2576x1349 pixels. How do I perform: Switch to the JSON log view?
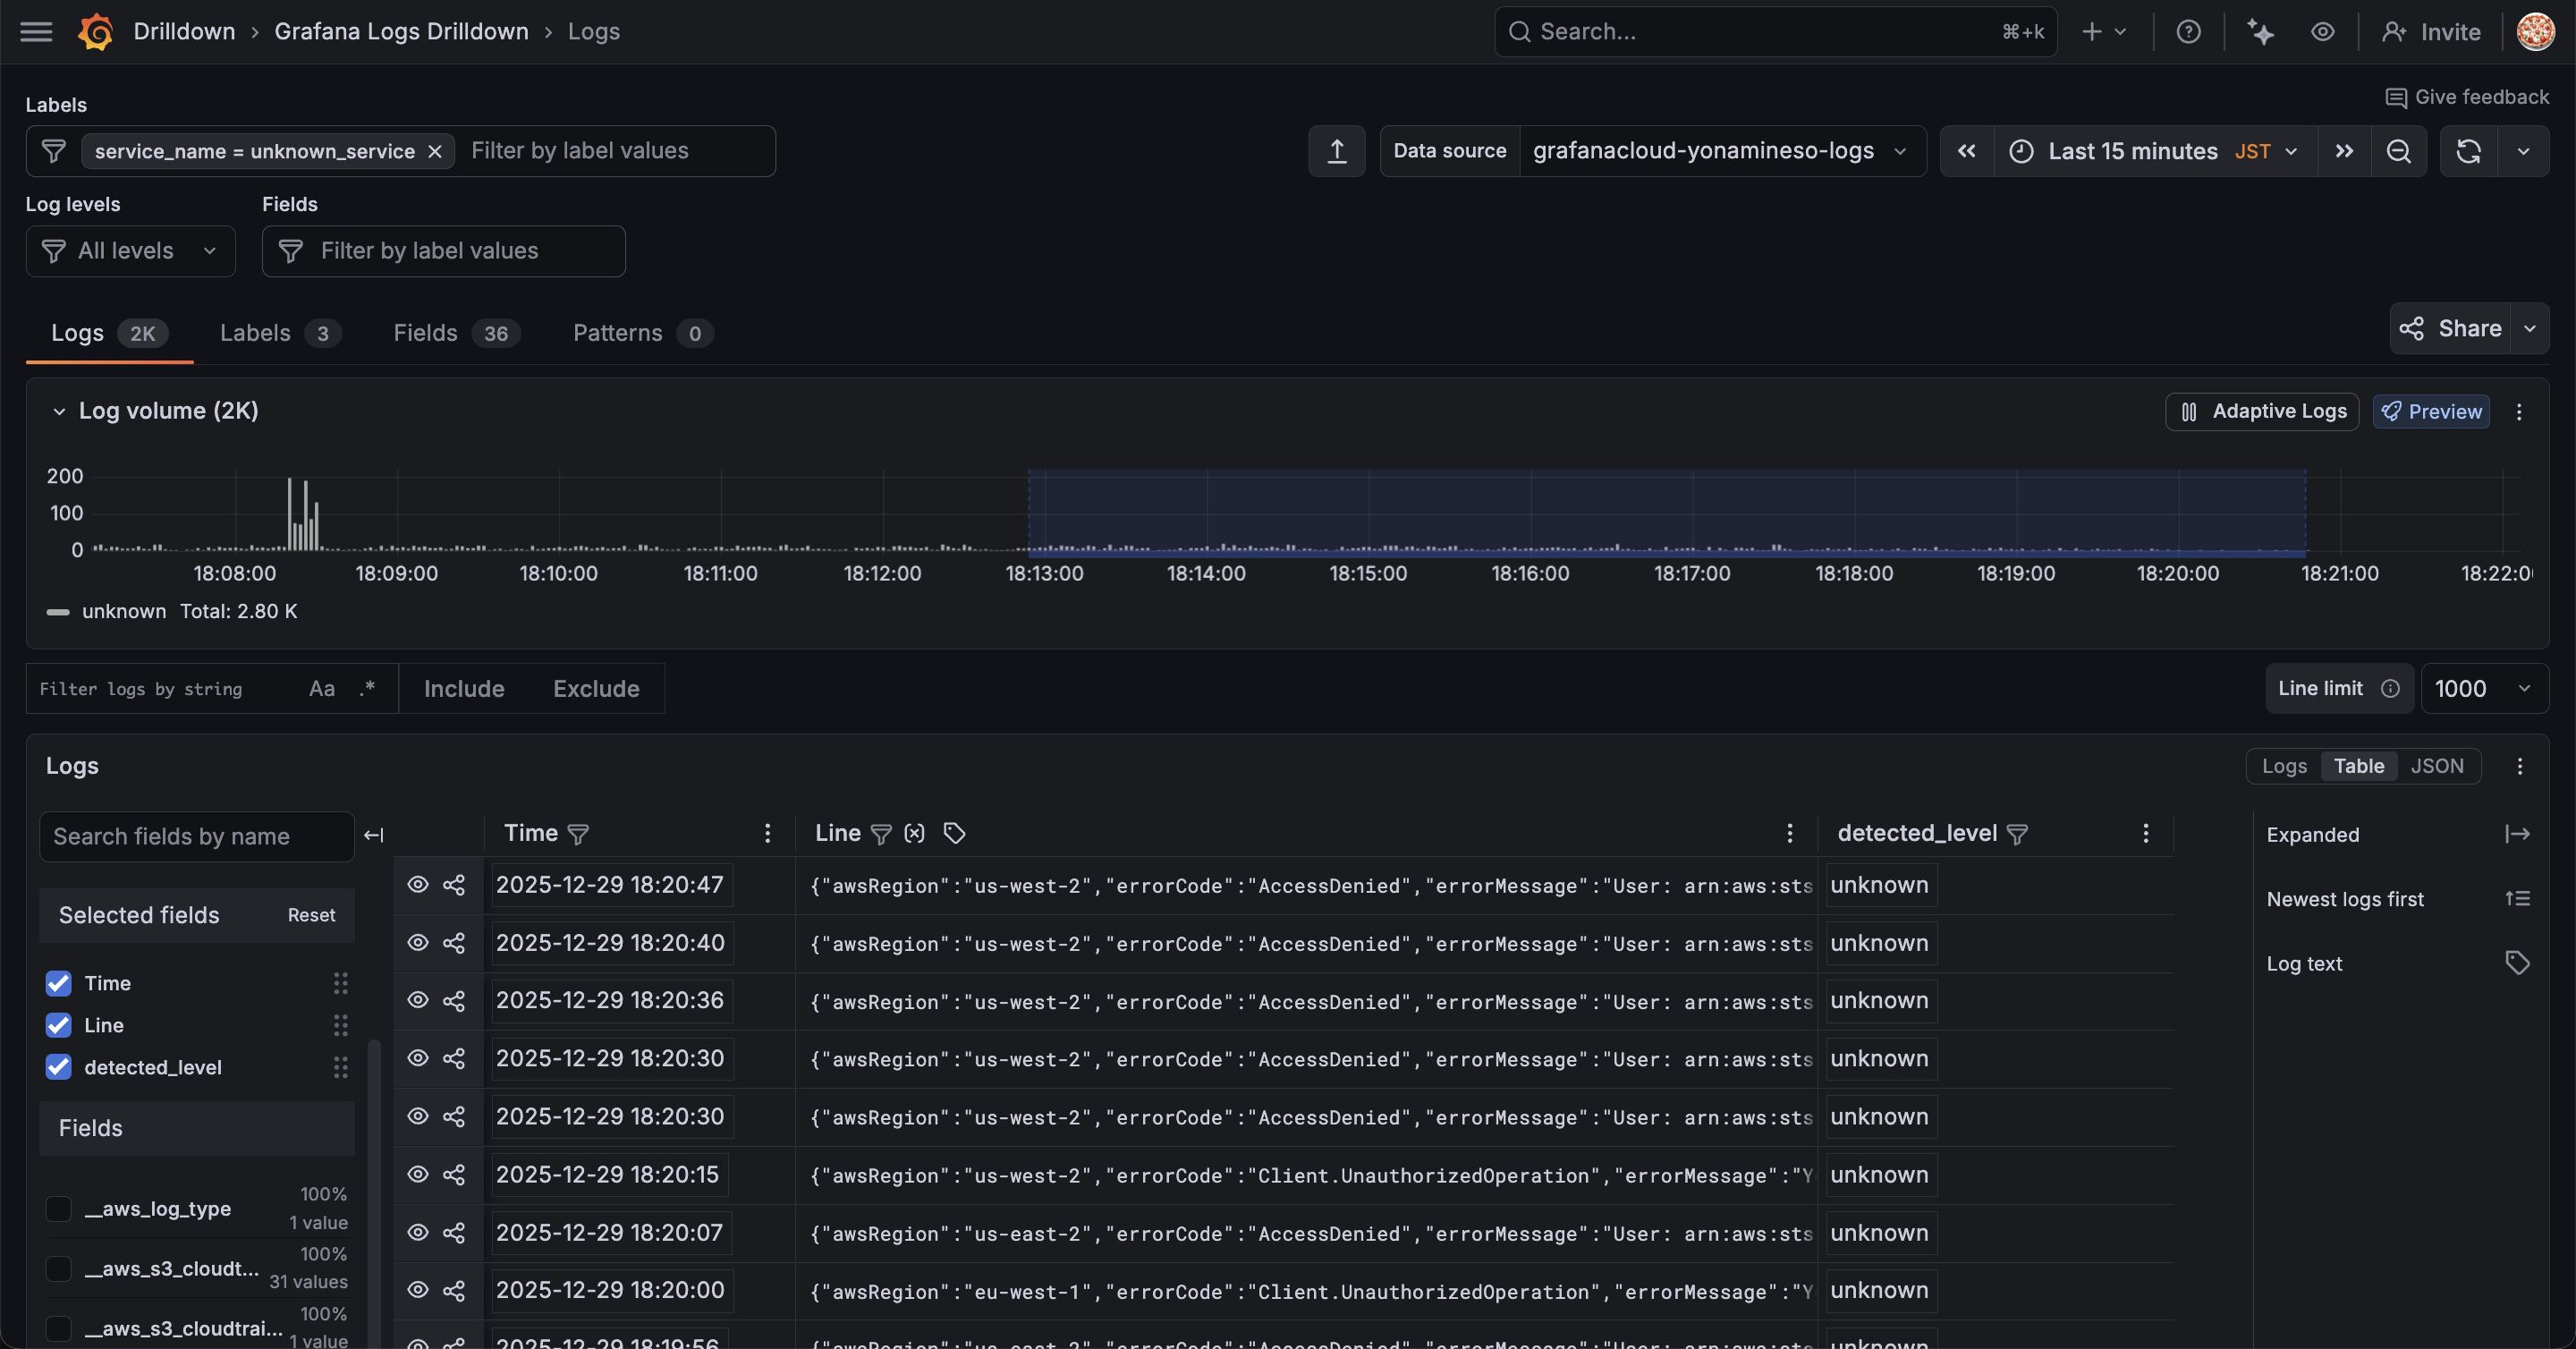click(2436, 766)
